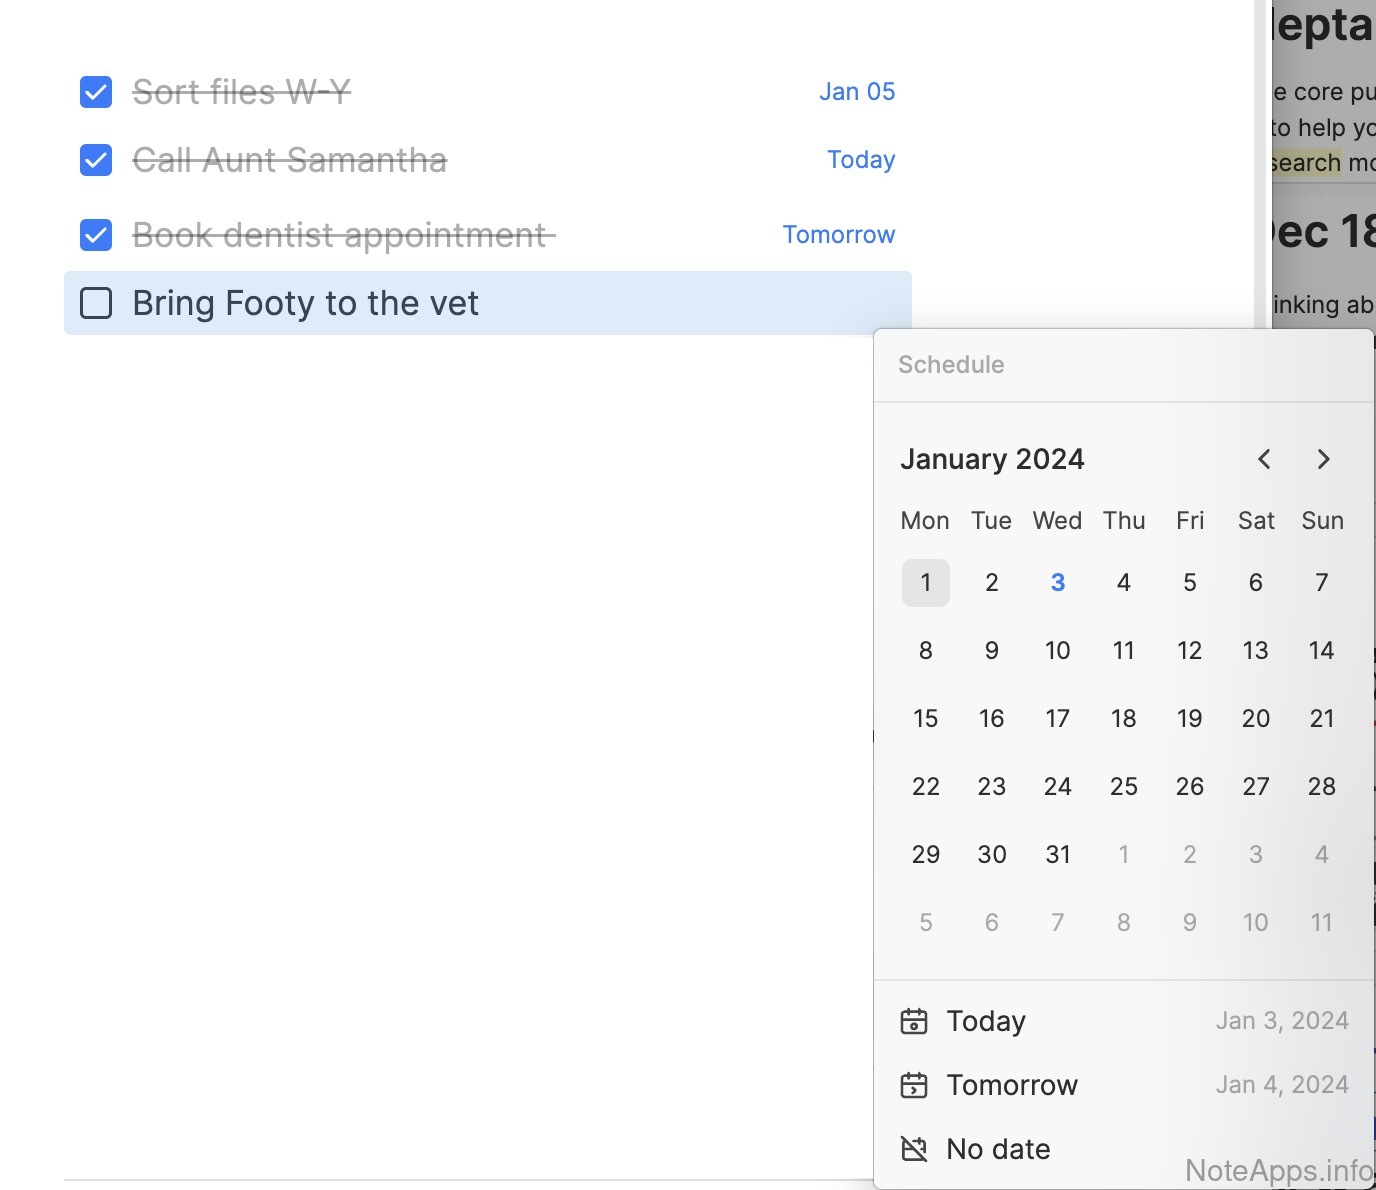Choose January 31 in date picker
Screen dimensions: 1376x1190
1057,855
